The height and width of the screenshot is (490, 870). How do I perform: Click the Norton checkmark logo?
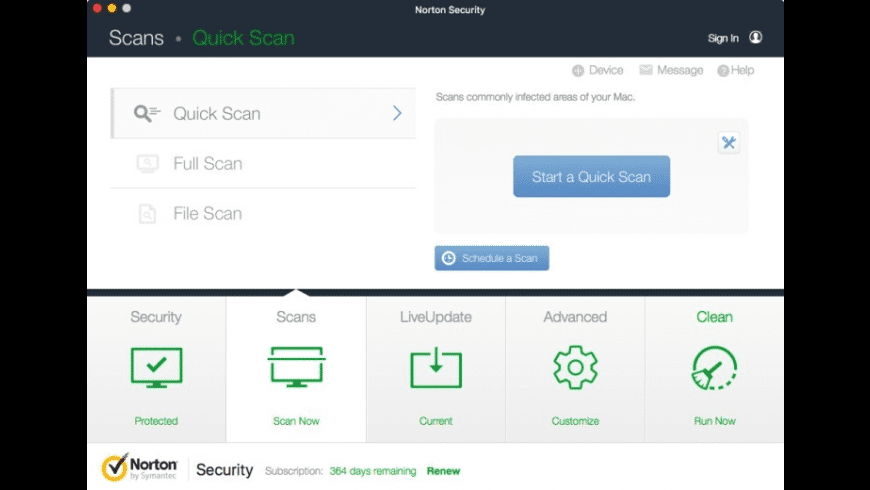pos(115,467)
